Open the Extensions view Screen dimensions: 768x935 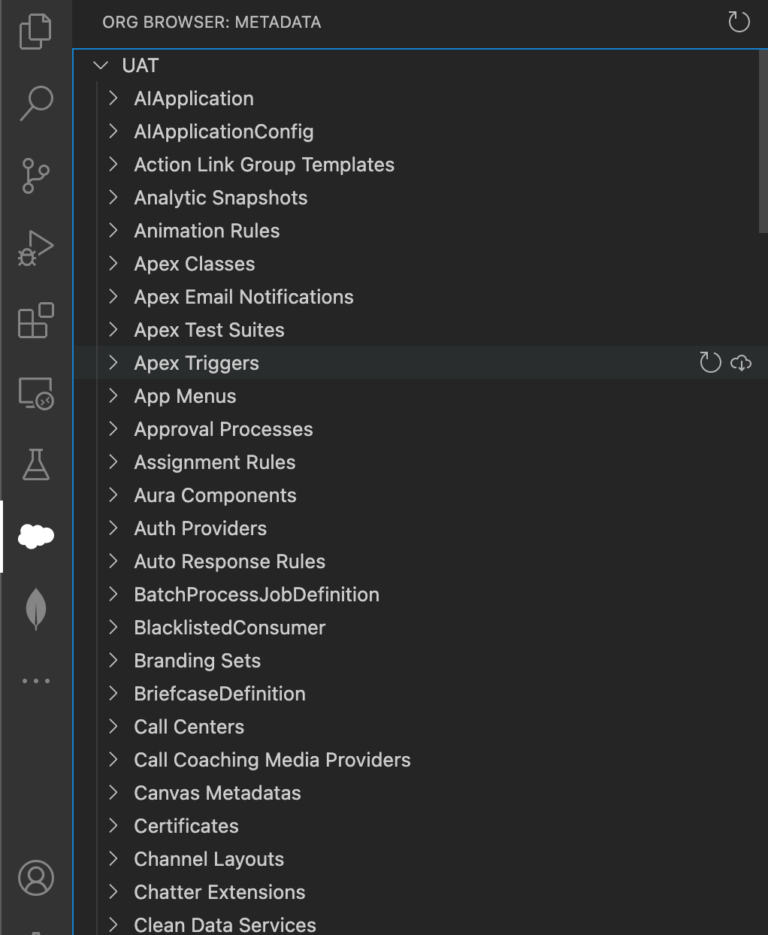coord(36,320)
